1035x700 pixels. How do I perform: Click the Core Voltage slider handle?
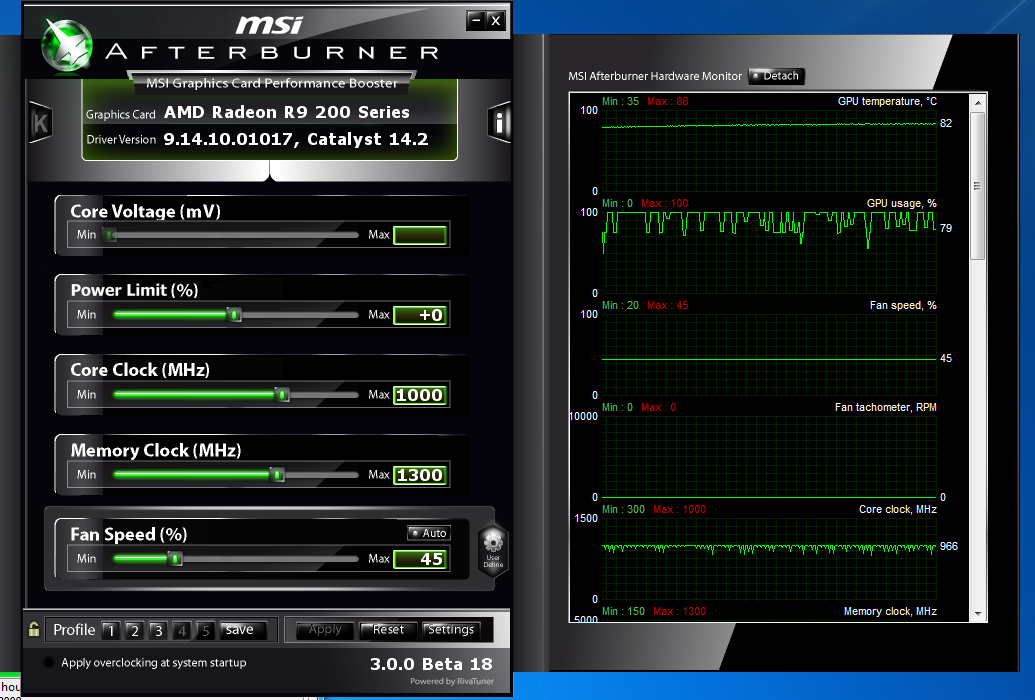click(110, 235)
